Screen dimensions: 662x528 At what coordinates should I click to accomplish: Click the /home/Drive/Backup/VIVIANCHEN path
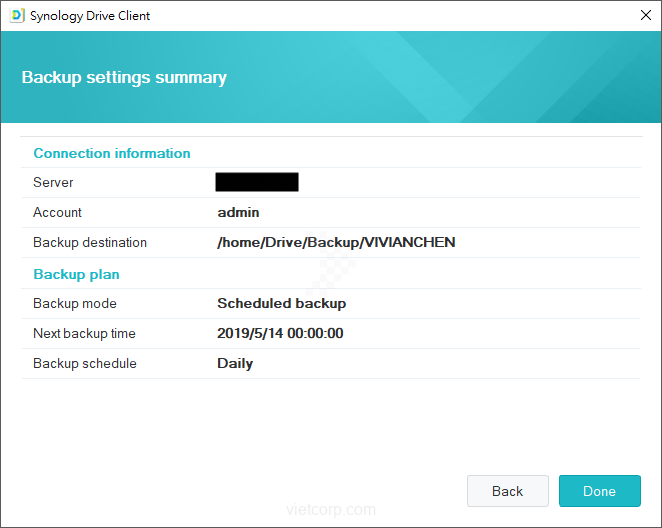336,243
